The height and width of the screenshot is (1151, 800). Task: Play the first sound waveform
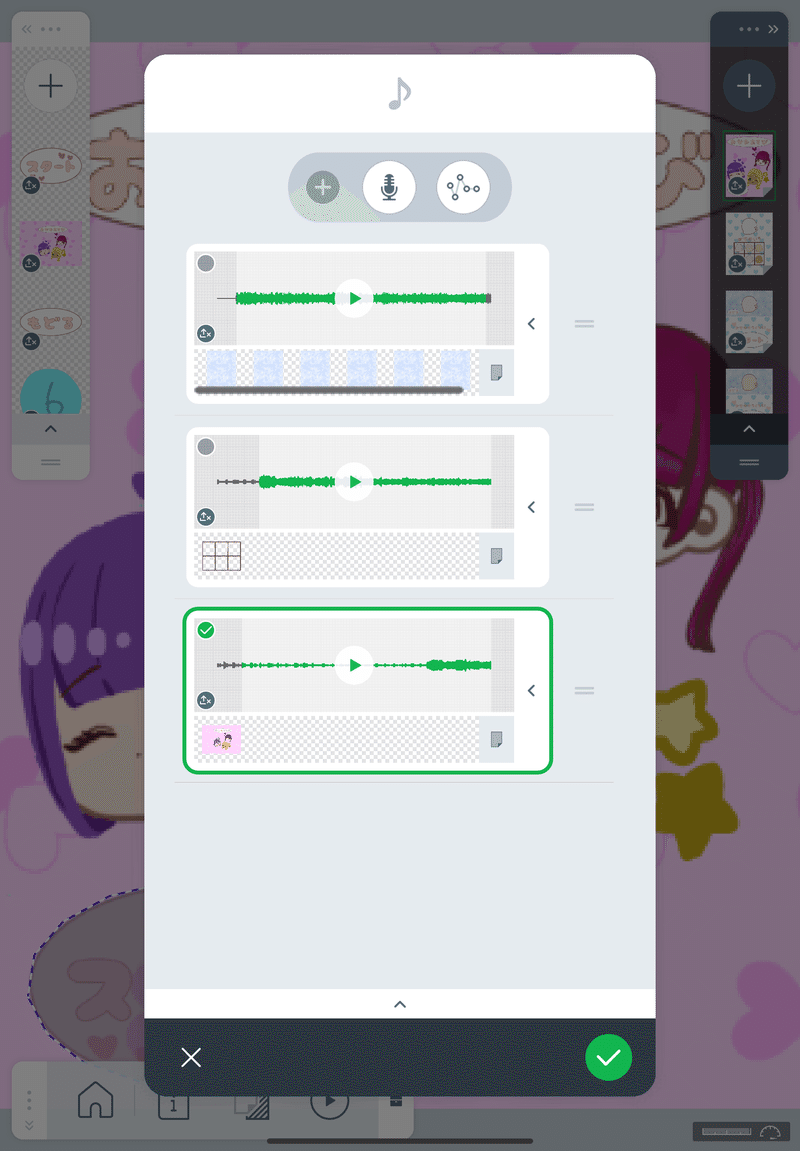coord(354,298)
